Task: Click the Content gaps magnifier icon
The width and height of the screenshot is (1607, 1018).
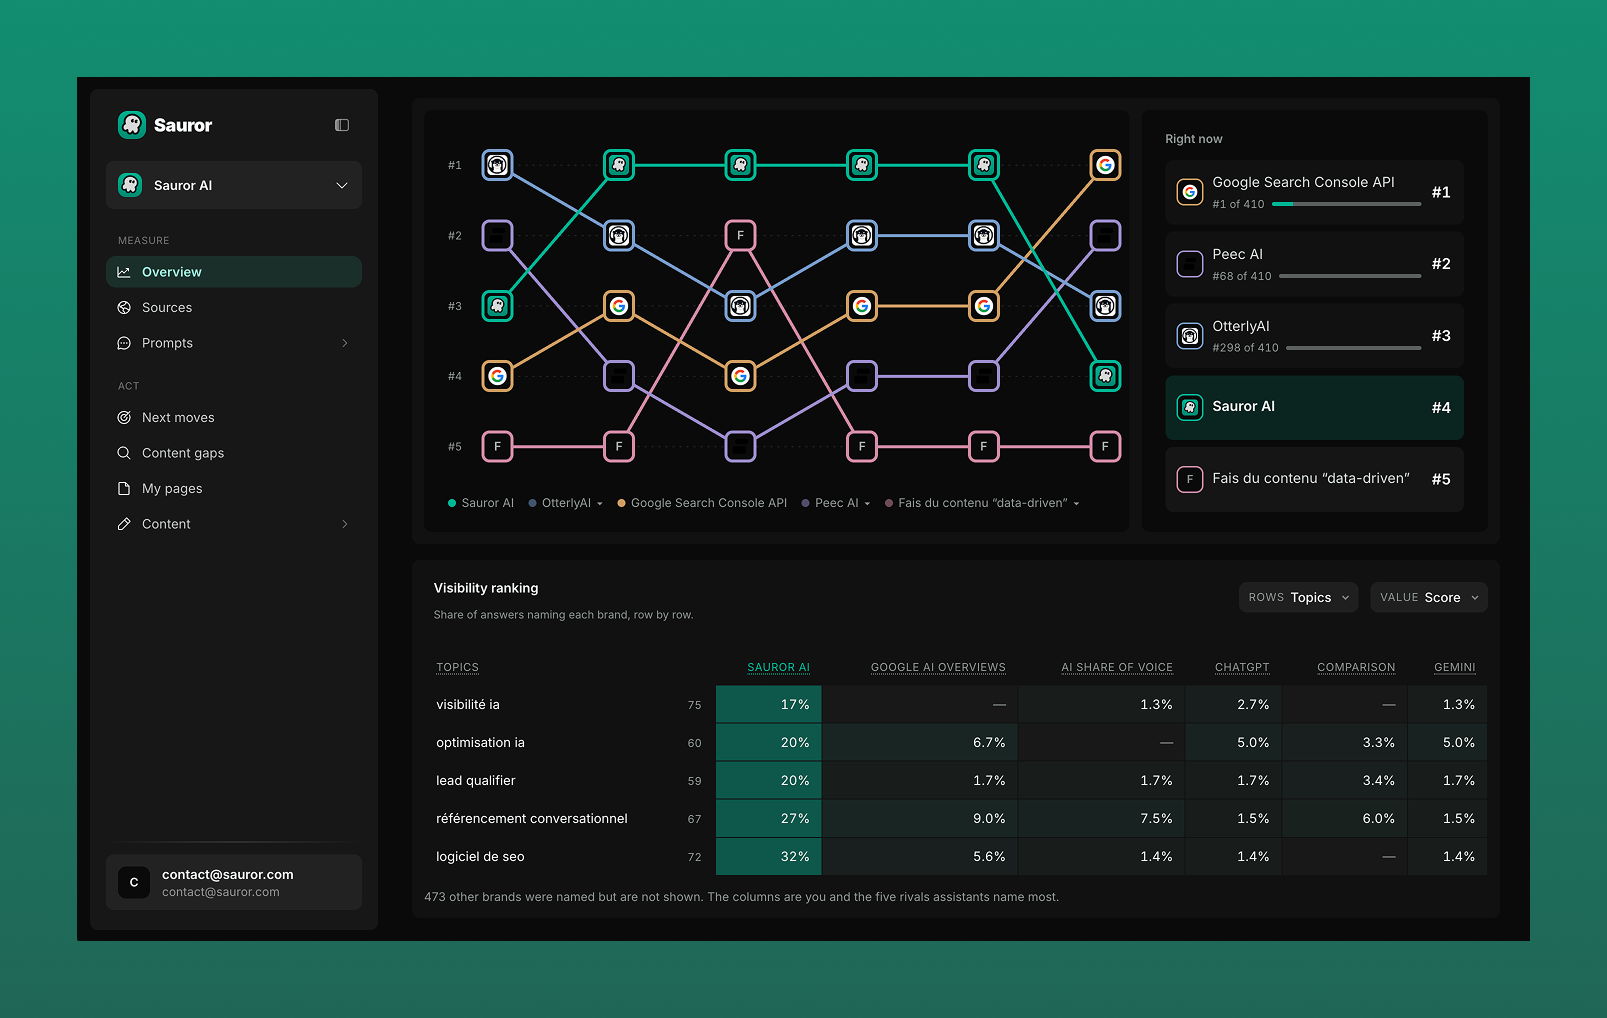Action: pyautogui.click(x=124, y=453)
